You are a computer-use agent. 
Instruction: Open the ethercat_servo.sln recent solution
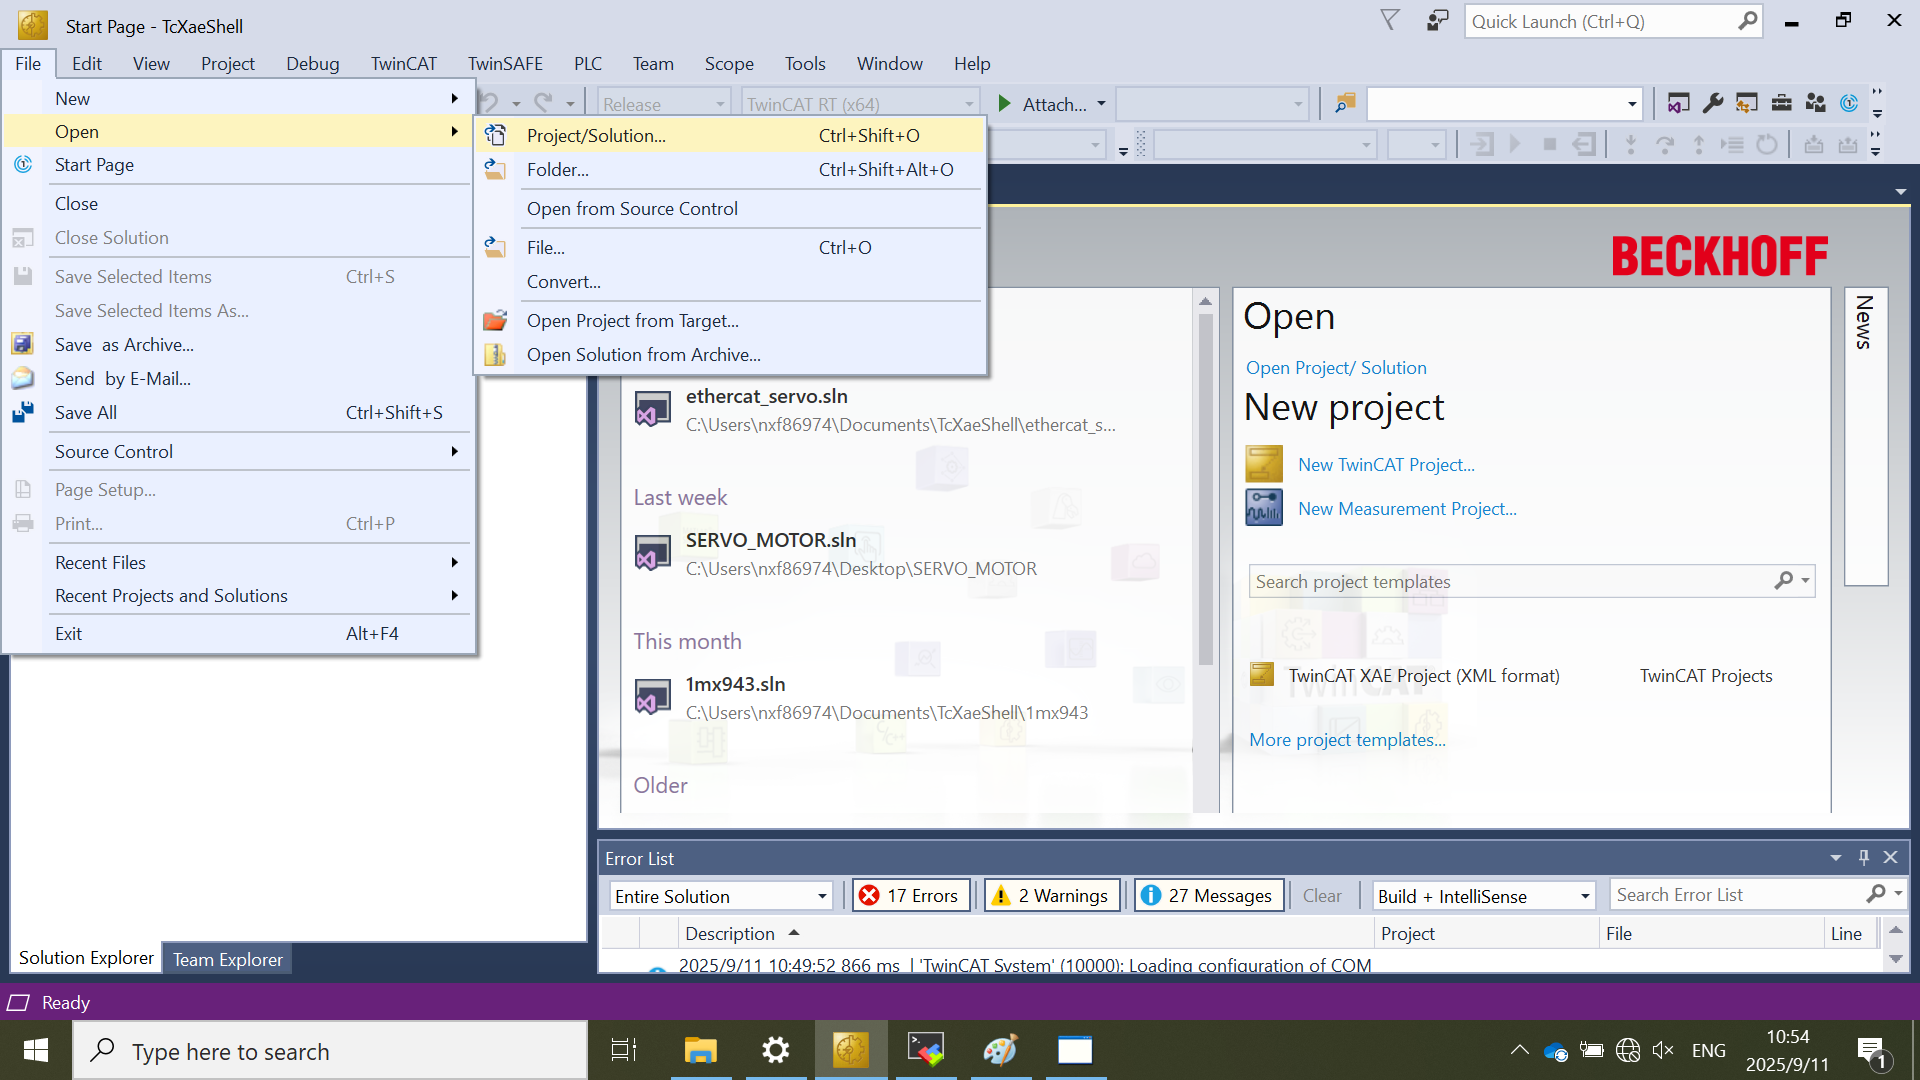click(766, 397)
